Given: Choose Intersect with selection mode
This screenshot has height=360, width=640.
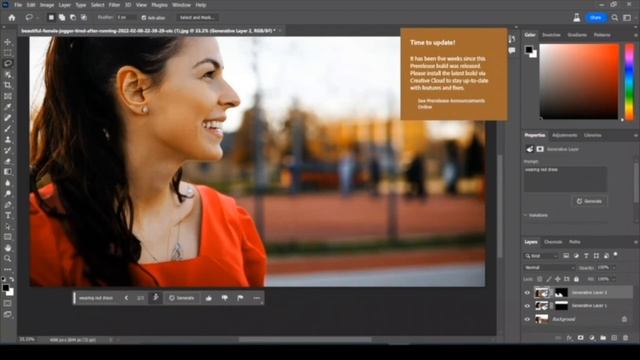Looking at the screenshot, I should [83, 18].
